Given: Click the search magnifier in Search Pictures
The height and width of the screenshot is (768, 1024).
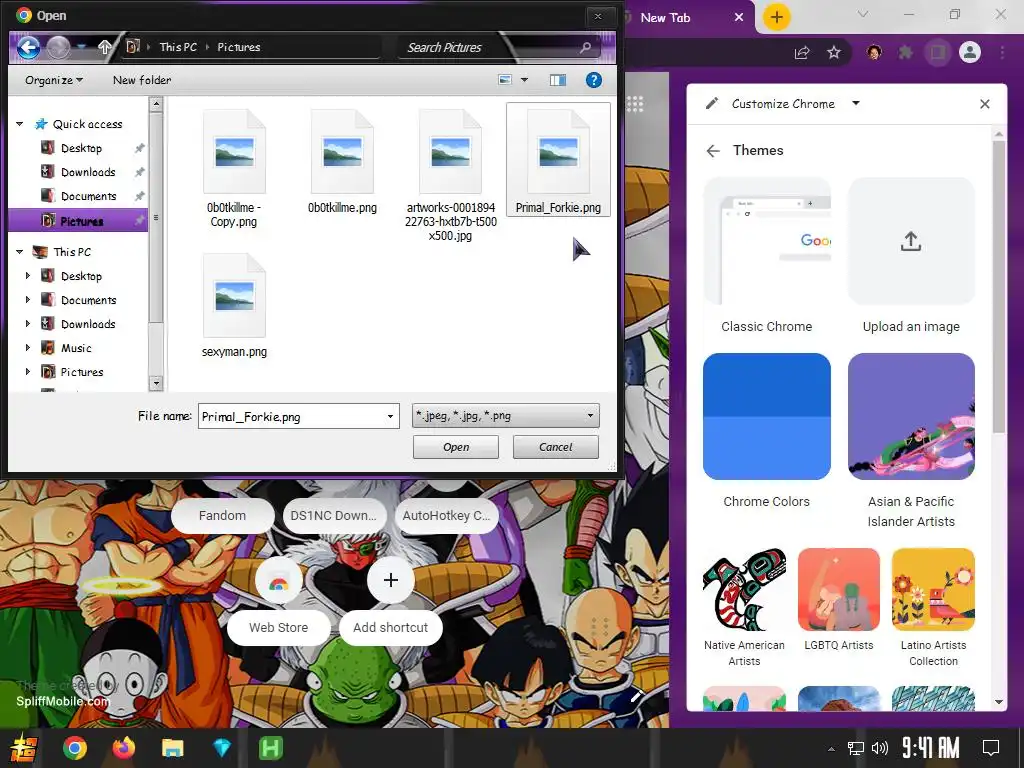Looking at the screenshot, I should click(x=585, y=47).
